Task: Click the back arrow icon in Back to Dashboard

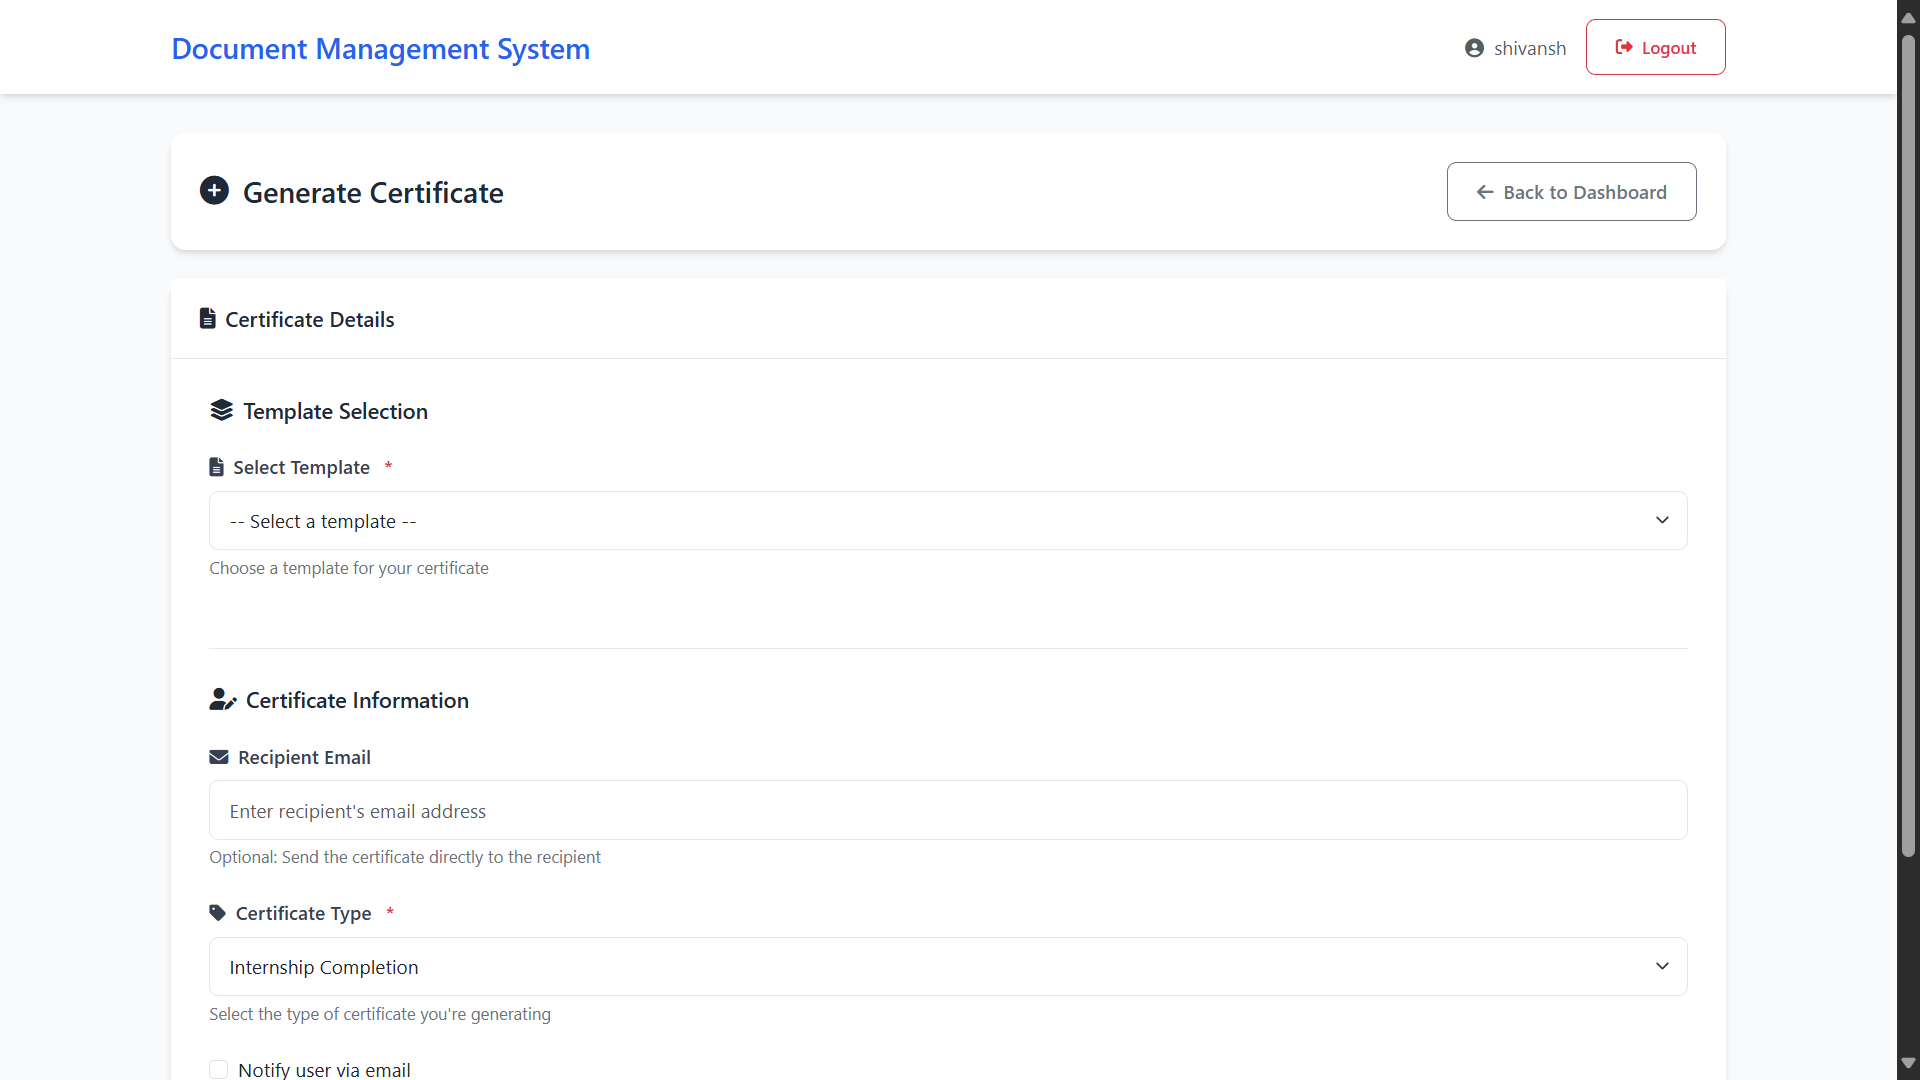Action: point(1486,192)
